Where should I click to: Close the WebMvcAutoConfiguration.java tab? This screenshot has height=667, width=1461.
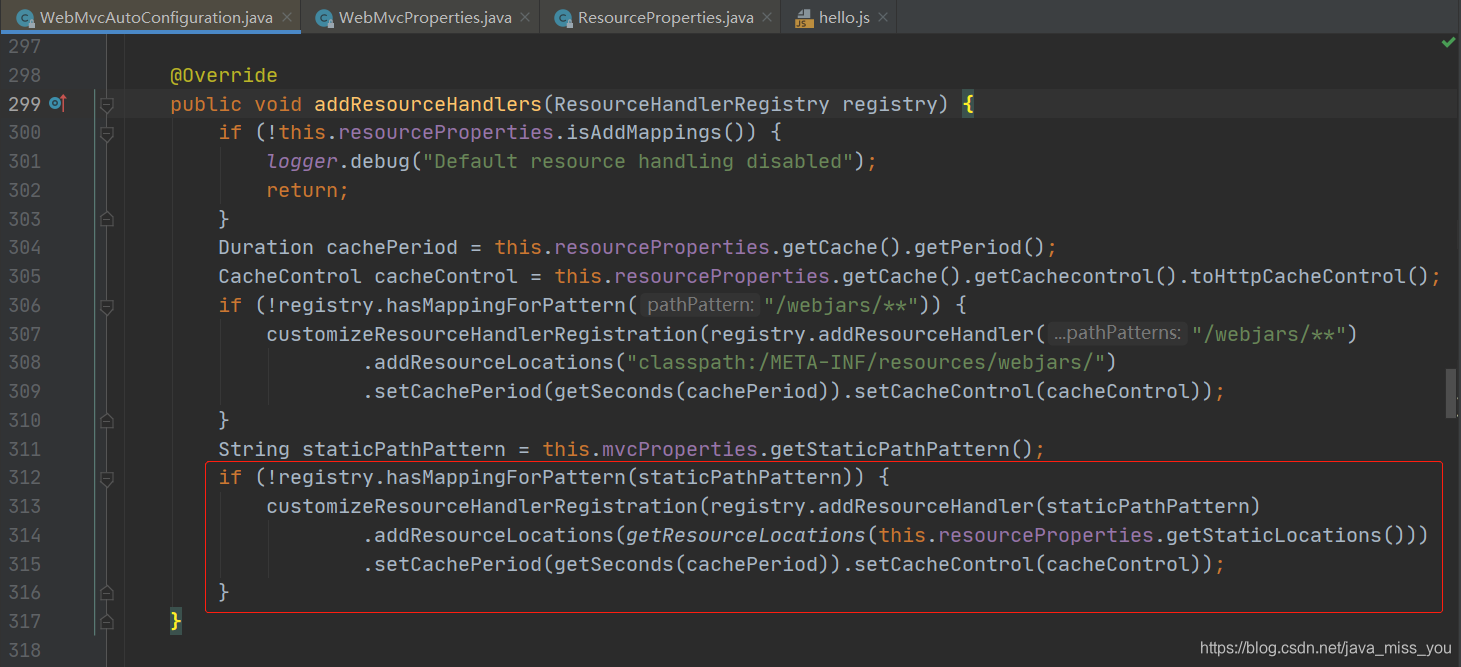click(x=287, y=18)
